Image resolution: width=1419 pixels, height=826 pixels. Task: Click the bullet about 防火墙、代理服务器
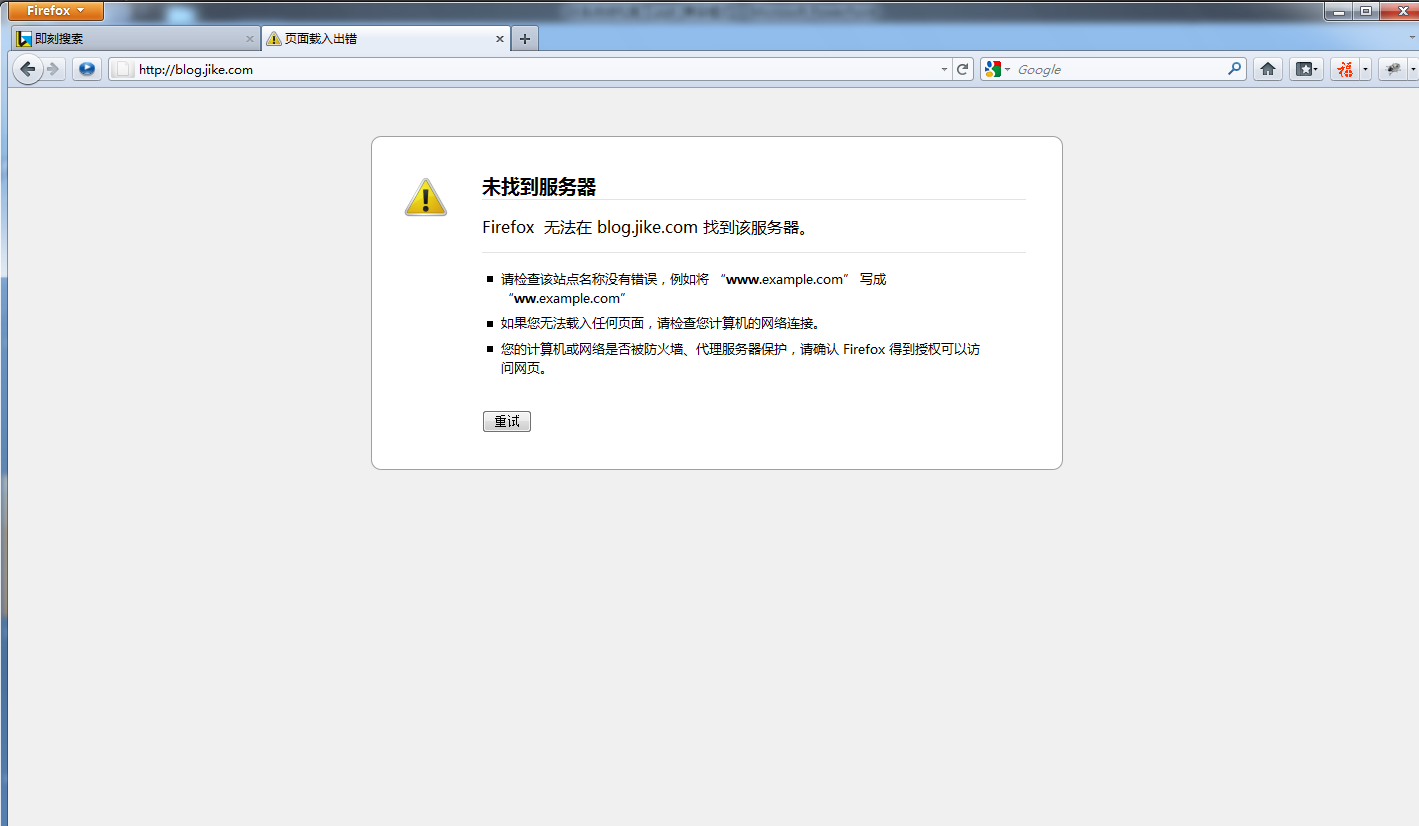point(740,358)
